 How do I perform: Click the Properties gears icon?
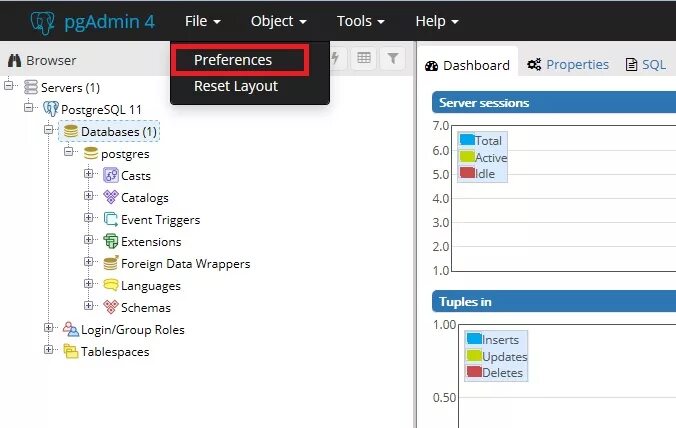point(534,65)
